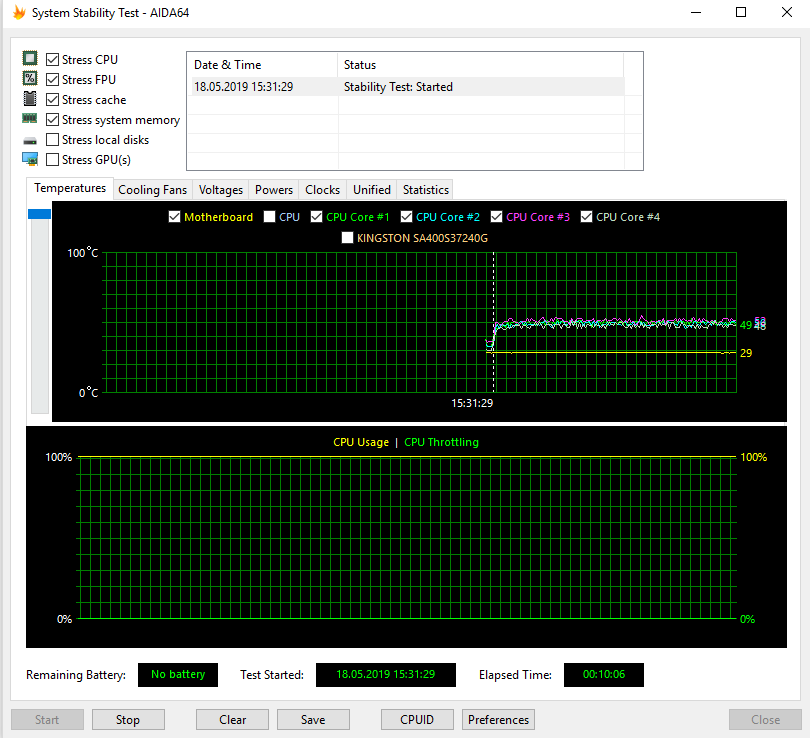This screenshot has width=810, height=738.
Task: Hide CPU Core #1 temperature line
Action: click(x=316, y=217)
